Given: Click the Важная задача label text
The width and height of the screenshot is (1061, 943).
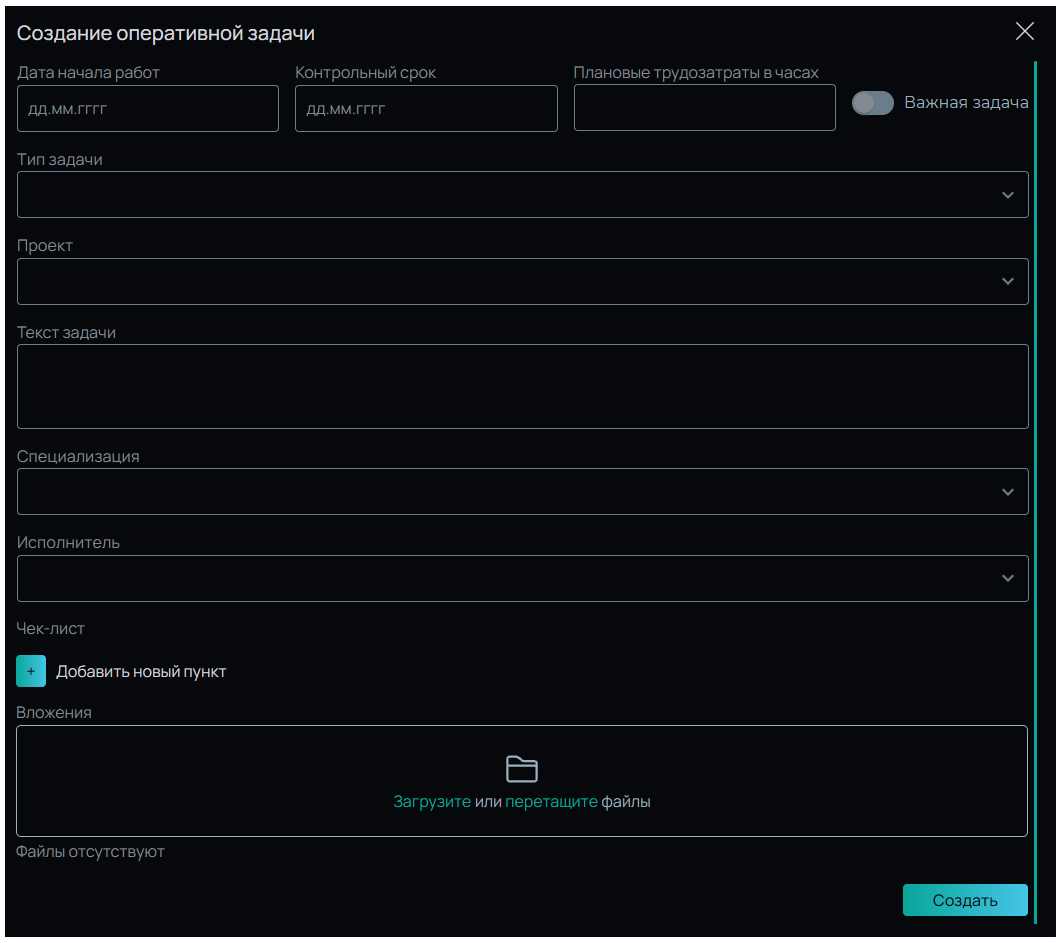Looking at the screenshot, I should 966,103.
